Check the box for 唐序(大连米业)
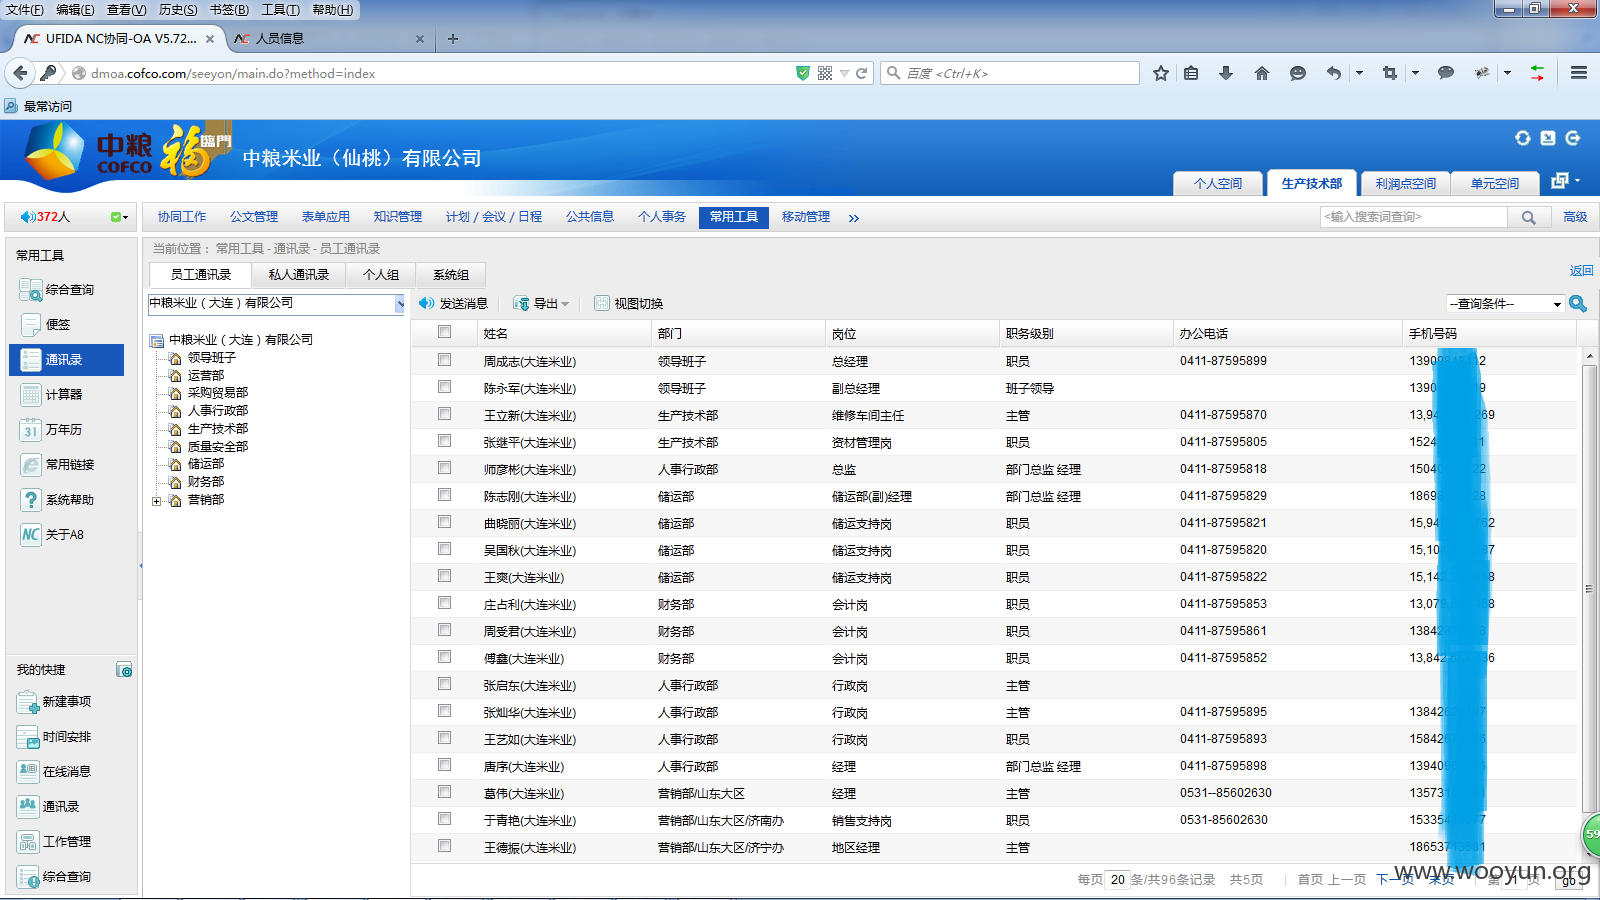 point(444,765)
